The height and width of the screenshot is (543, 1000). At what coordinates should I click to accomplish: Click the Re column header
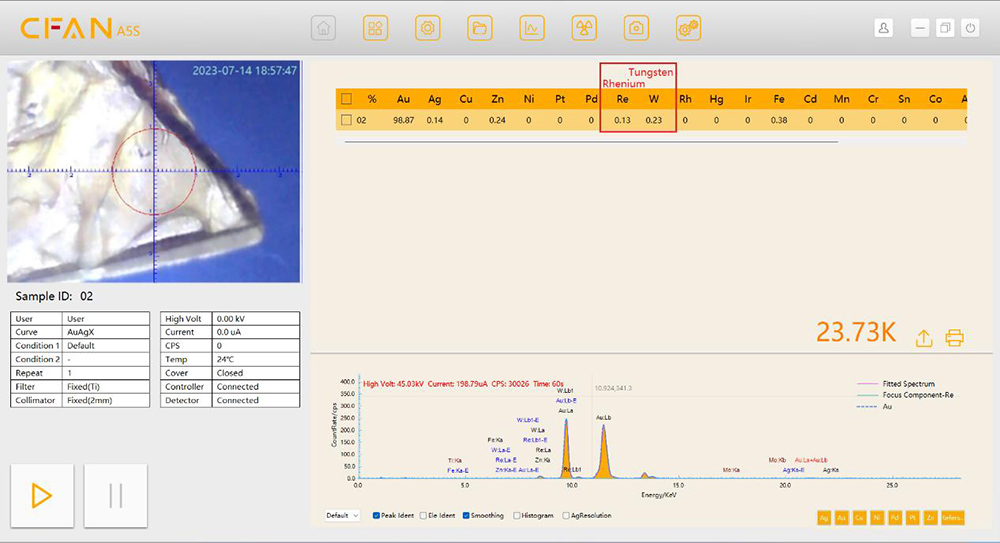click(622, 99)
